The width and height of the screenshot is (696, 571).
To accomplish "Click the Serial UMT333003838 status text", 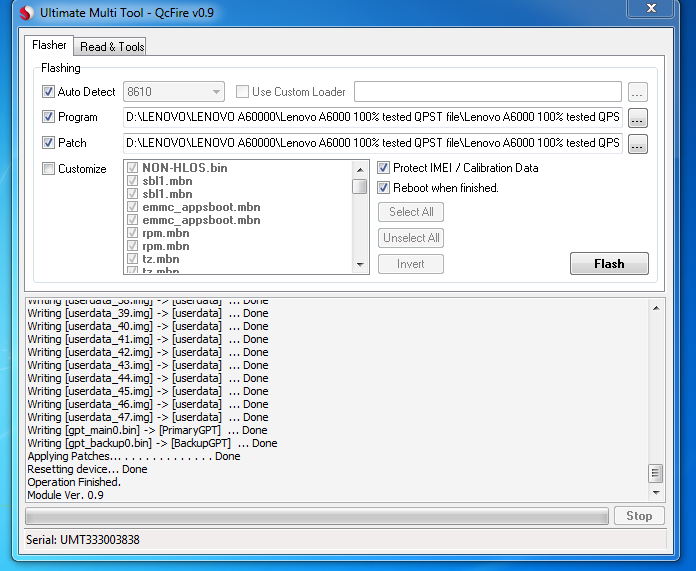I will pyautogui.click(x=83, y=540).
